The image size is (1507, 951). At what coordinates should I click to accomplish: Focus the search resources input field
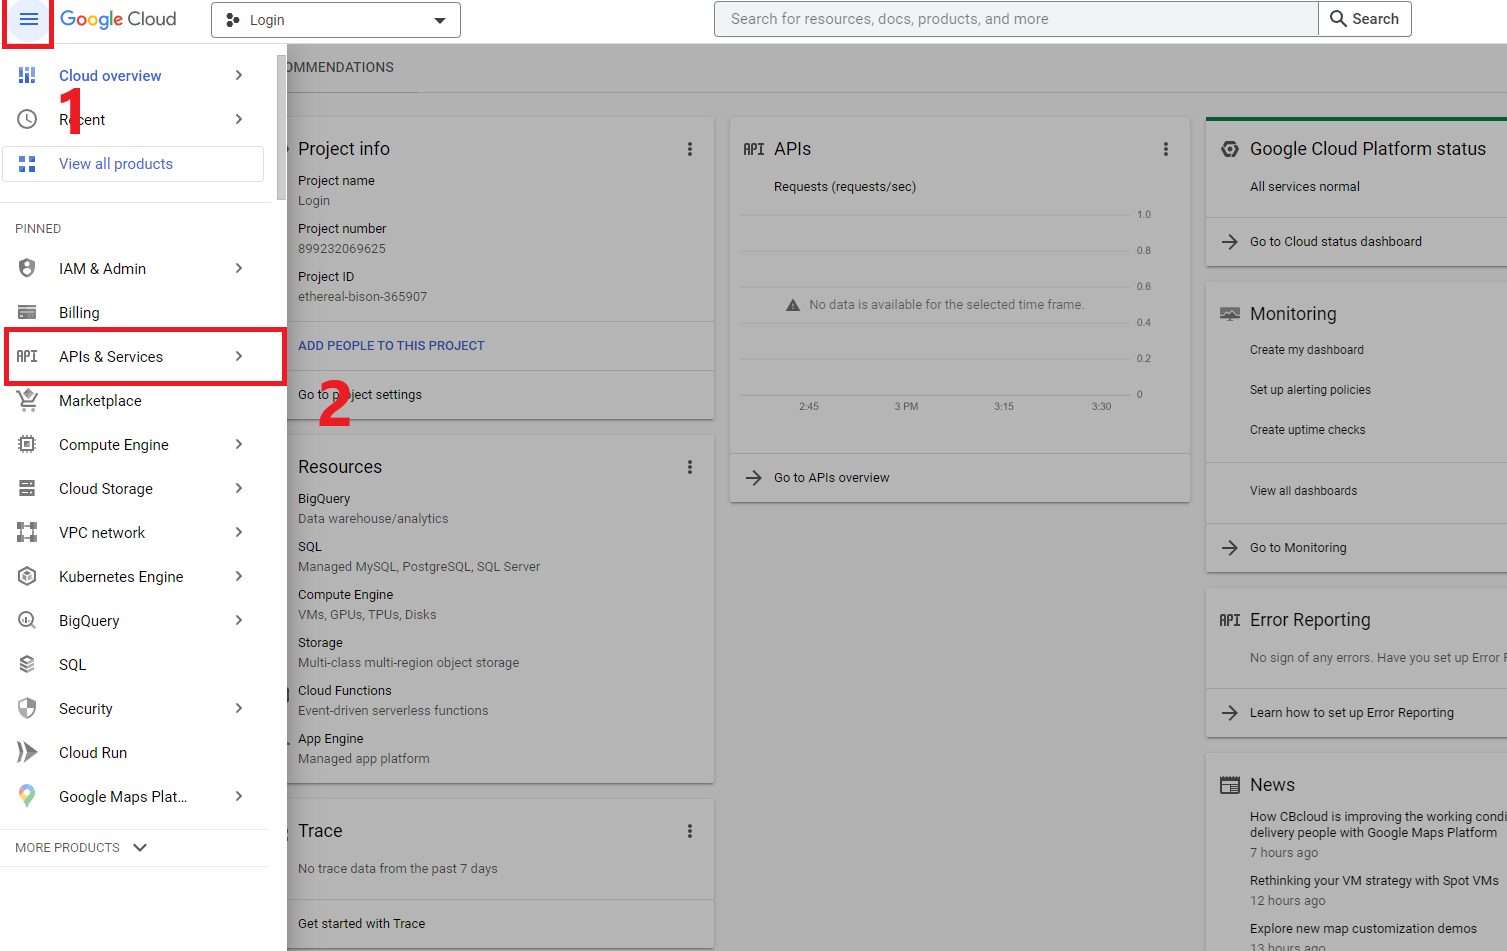(1016, 19)
